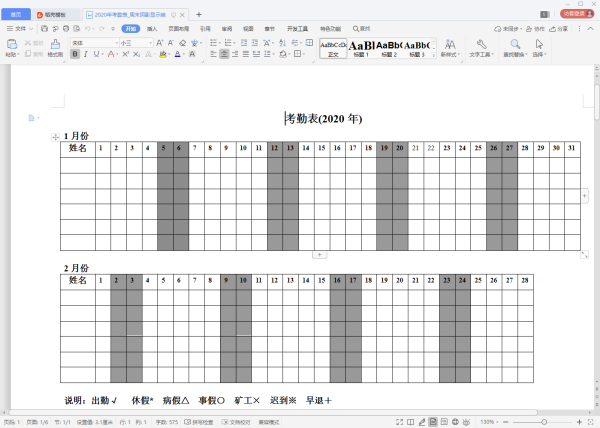Switch to the 插入 ribbon tab

click(x=152, y=29)
